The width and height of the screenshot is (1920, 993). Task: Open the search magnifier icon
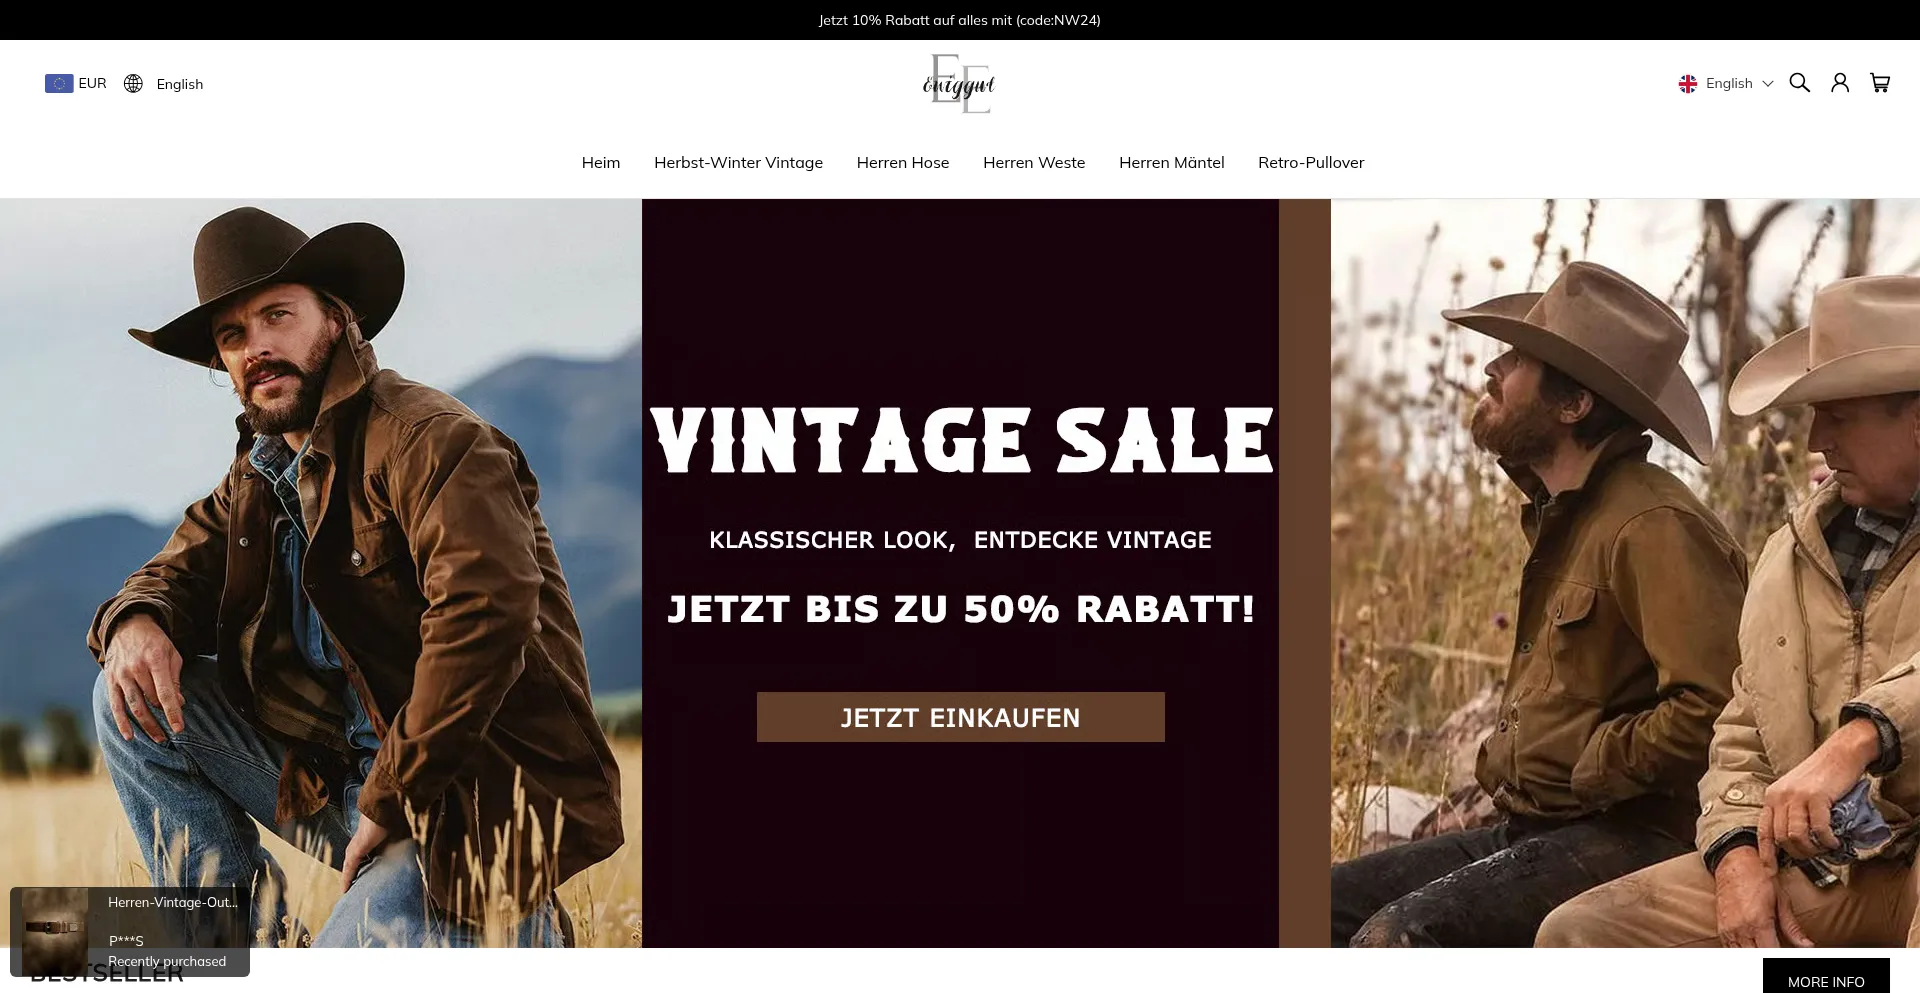[1799, 83]
